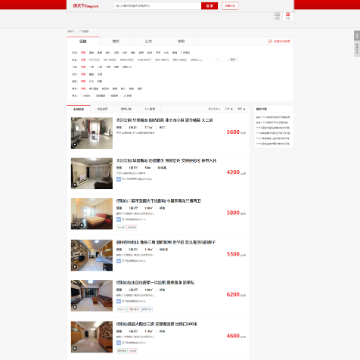The width and height of the screenshot is (360, 360).
Task: Open the first listing's living room photo
Action: point(92,133)
